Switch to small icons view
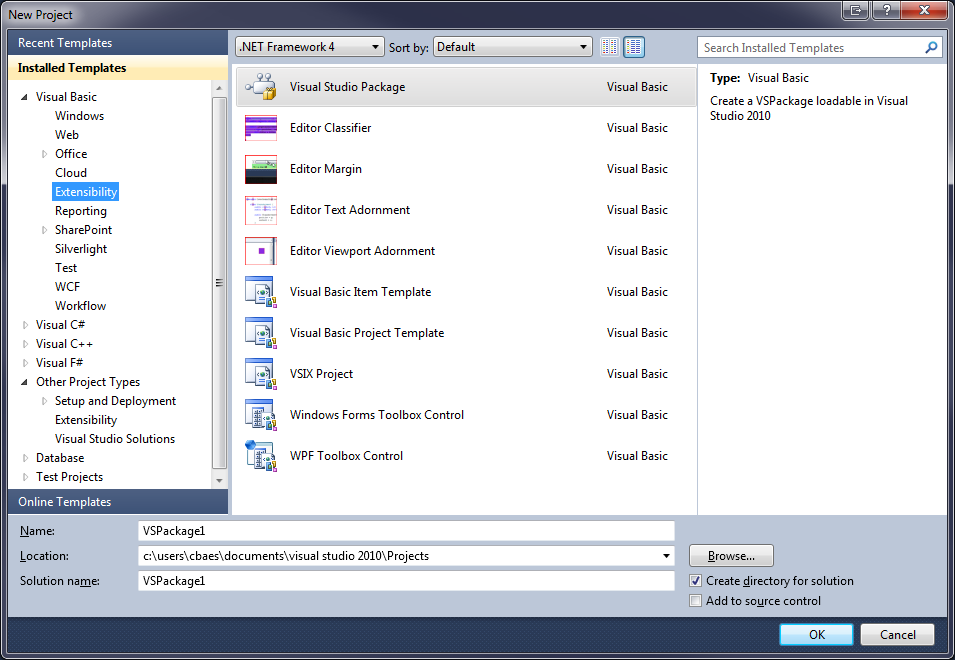The image size is (955, 660). [x=610, y=47]
